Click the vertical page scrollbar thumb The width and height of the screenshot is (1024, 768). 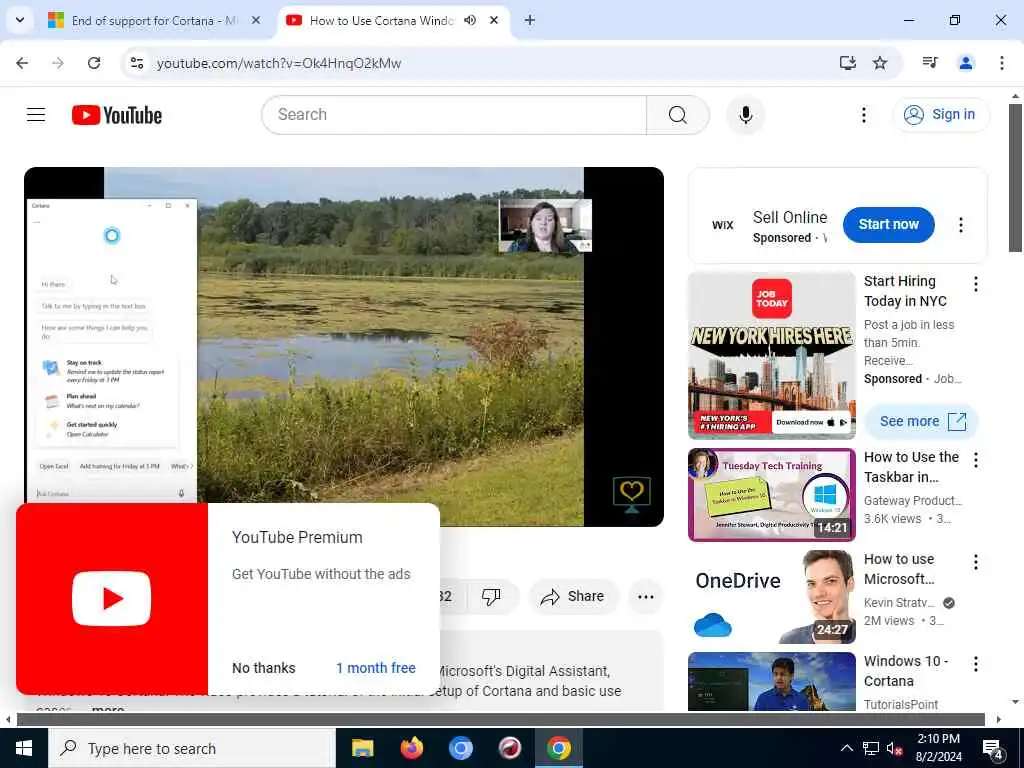point(1014,178)
